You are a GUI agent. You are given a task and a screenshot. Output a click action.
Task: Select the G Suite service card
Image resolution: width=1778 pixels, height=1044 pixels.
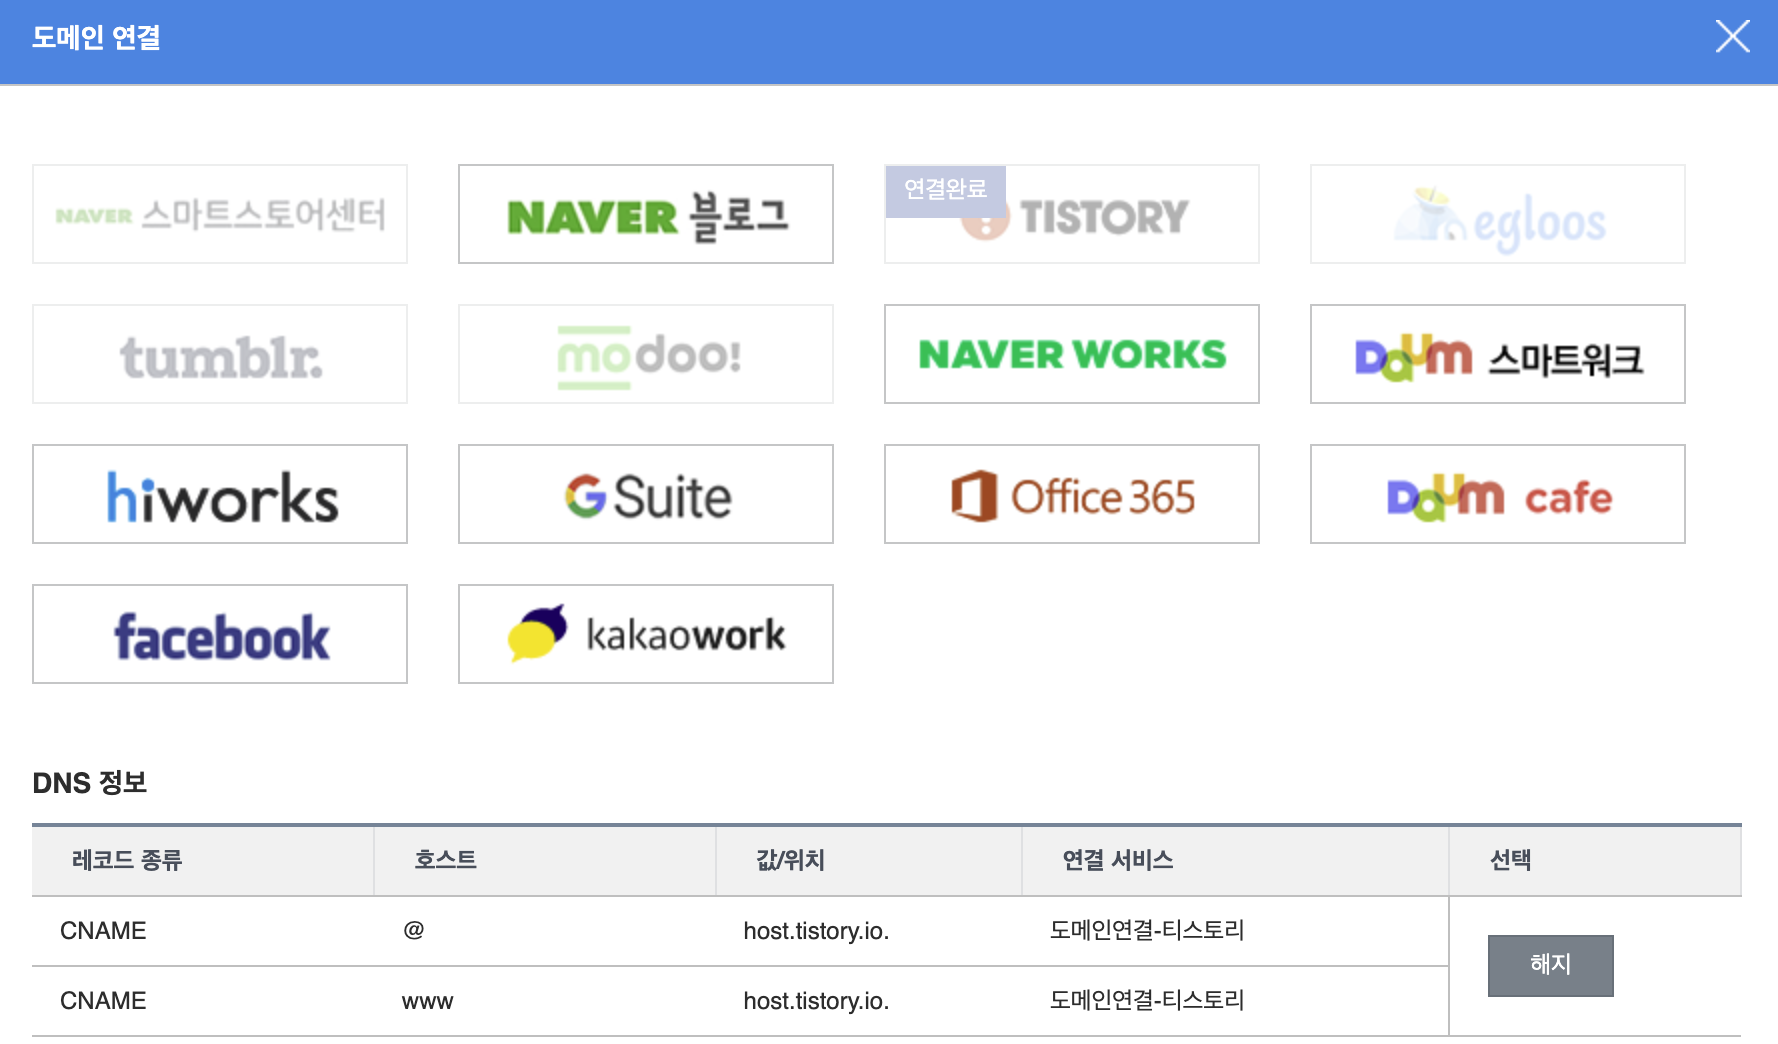point(646,494)
